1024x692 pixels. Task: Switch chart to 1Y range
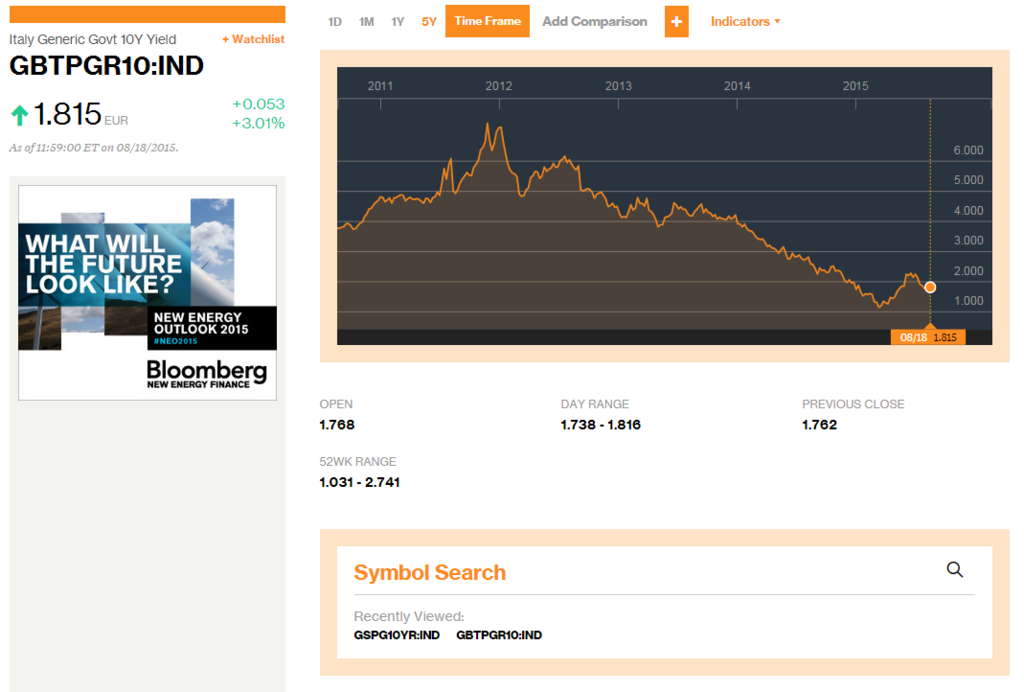point(398,22)
